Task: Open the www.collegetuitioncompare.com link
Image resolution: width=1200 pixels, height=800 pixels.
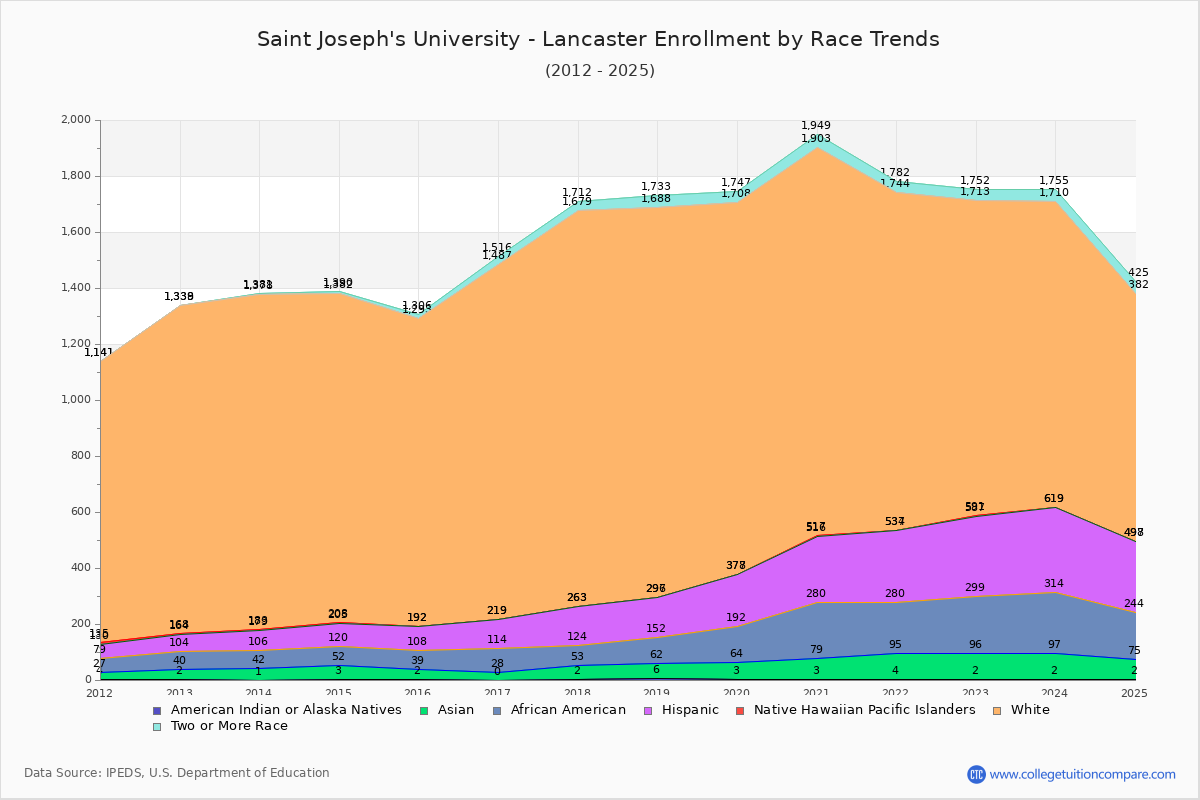Action: (x=1083, y=774)
